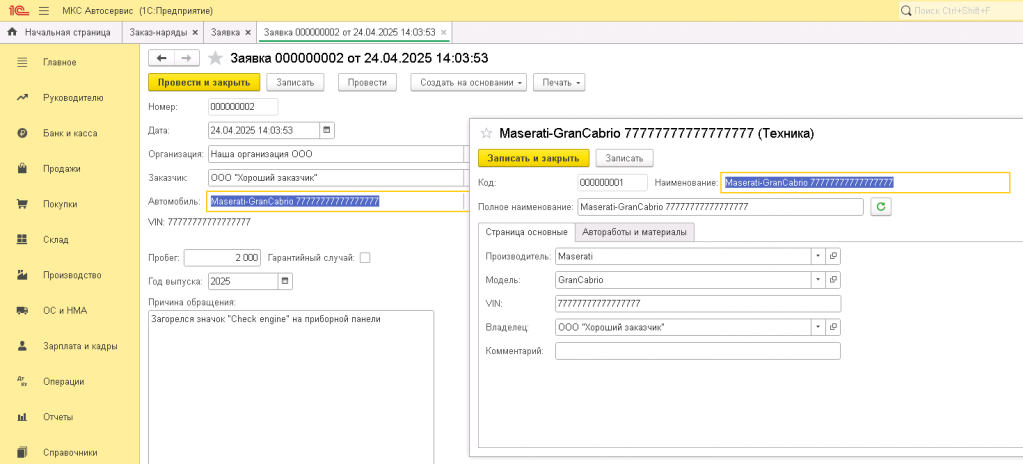1023x464 pixels.
Task: Click the Дата input field
Action: click(x=264, y=131)
